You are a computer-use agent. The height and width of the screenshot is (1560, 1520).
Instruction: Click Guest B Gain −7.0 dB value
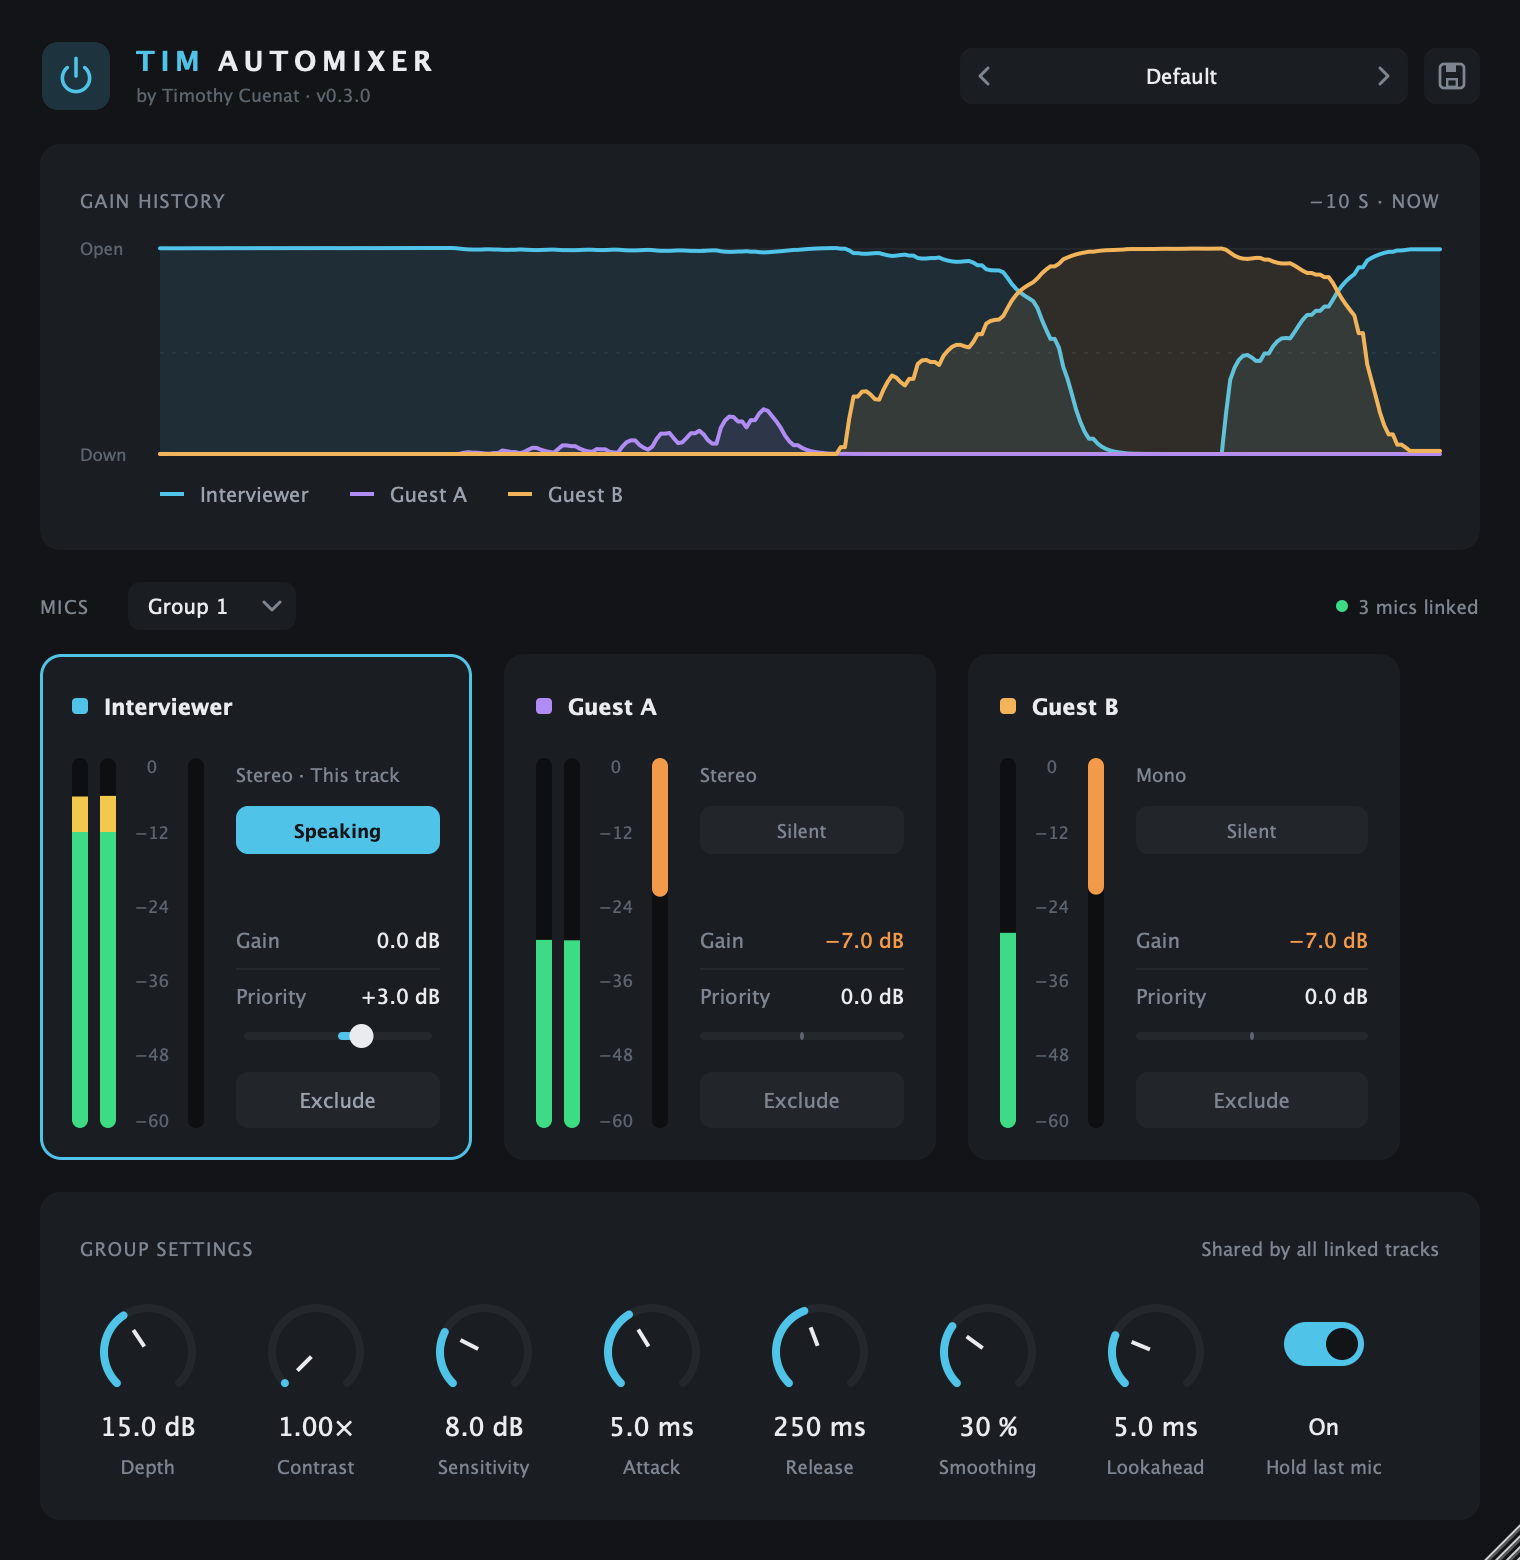(x=1328, y=941)
